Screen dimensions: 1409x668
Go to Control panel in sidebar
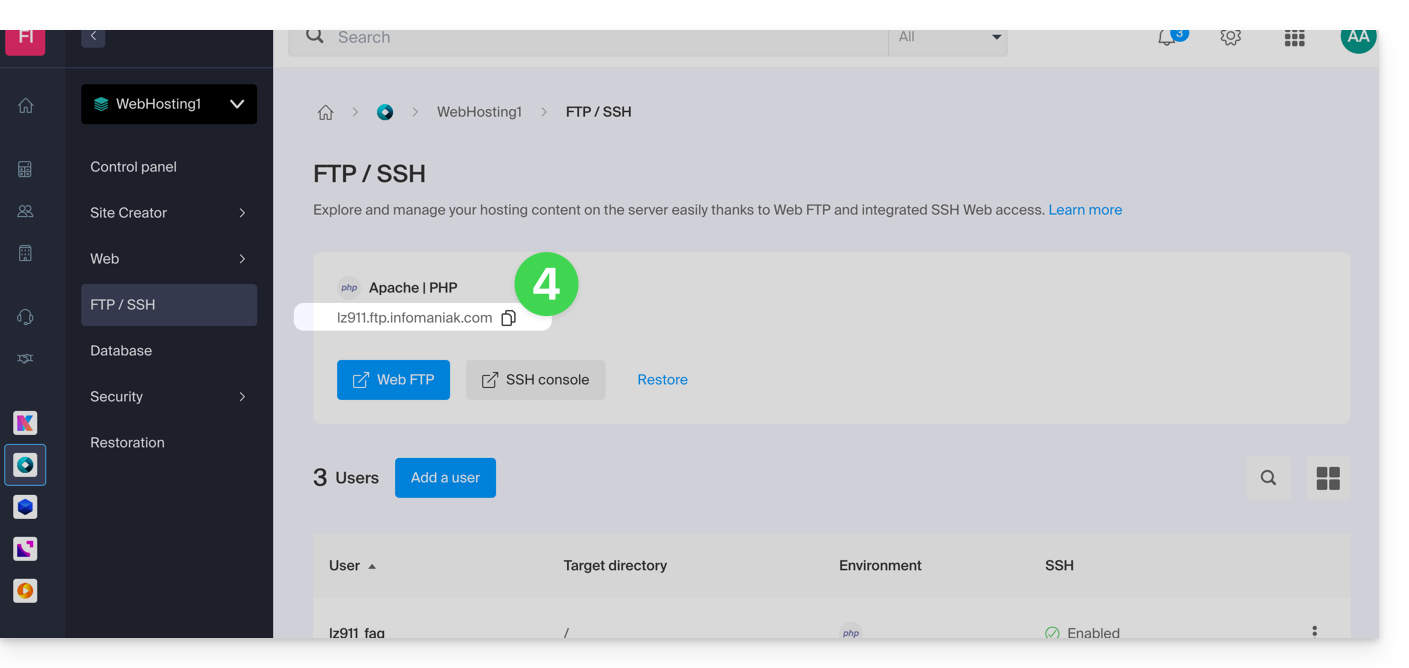[133, 167]
